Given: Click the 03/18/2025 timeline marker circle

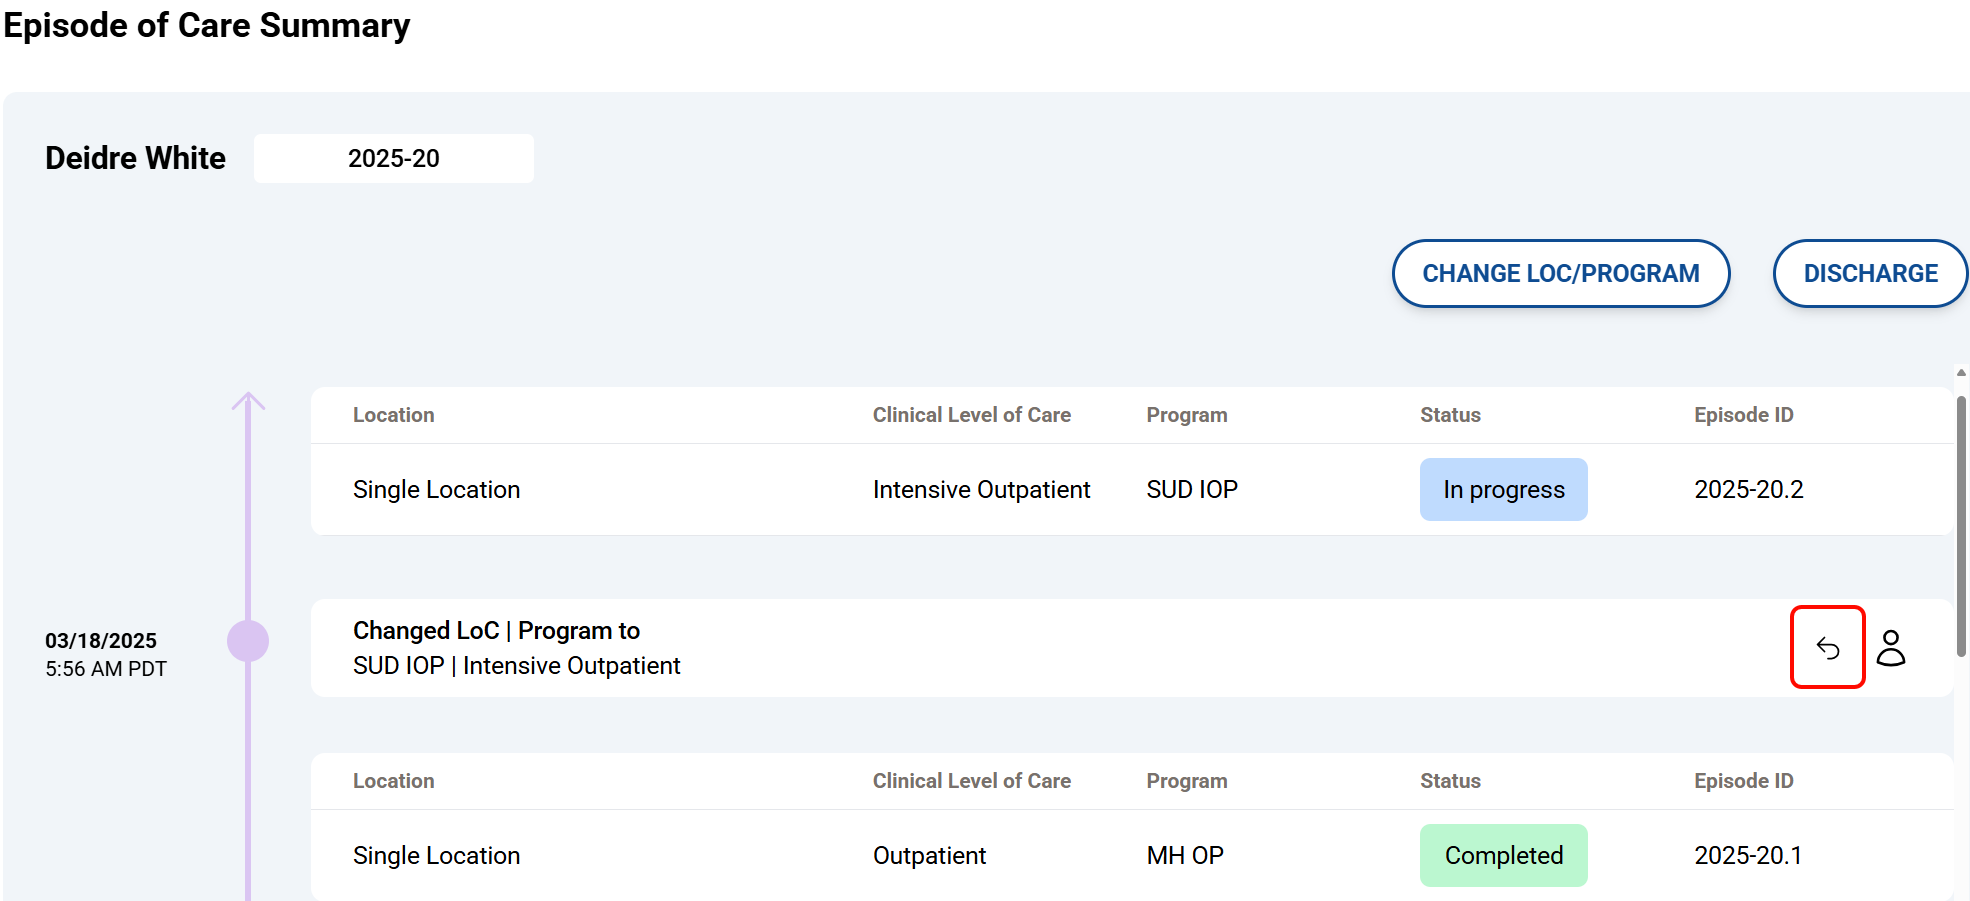Looking at the screenshot, I should pyautogui.click(x=248, y=641).
